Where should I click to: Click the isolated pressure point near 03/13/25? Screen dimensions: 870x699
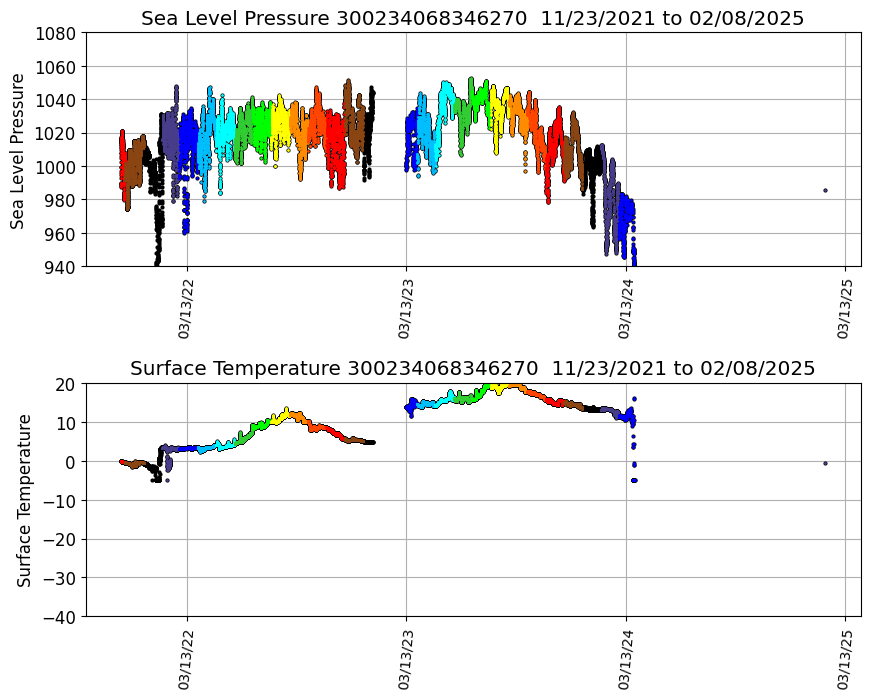[x=825, y=190]
